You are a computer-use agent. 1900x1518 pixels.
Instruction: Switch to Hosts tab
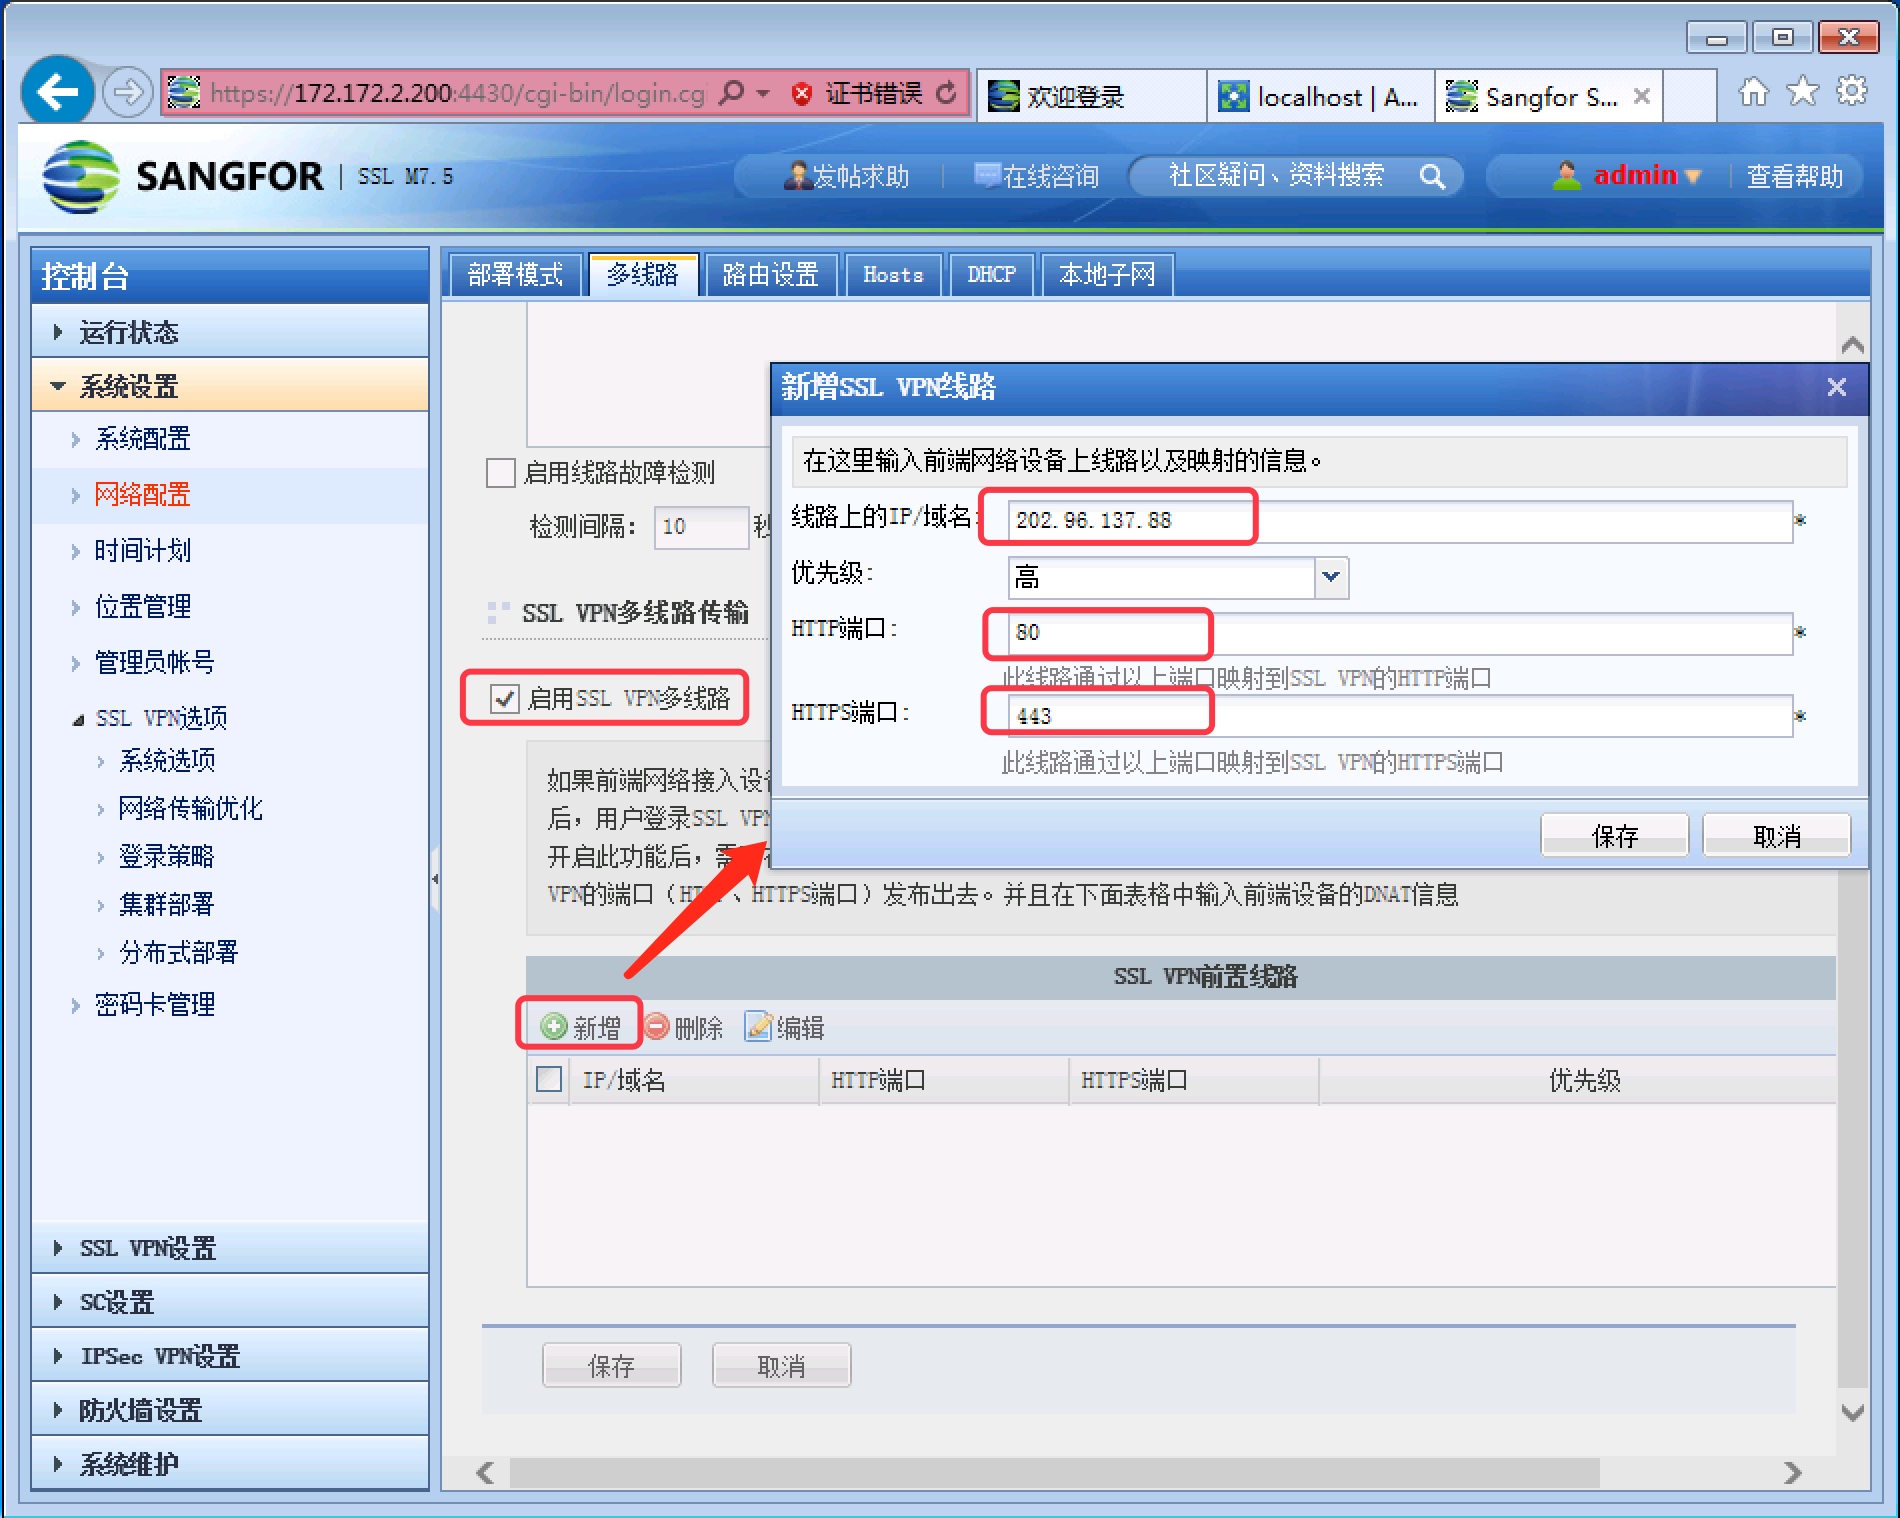click(893, 274)
